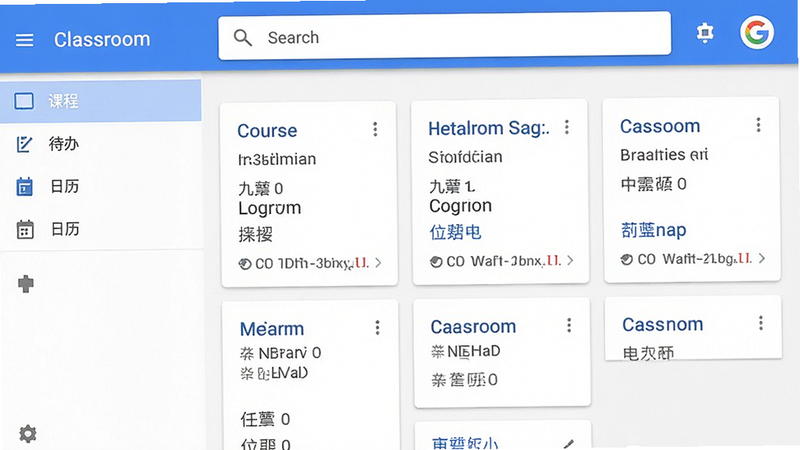Expand chevron at bottom of Cassoom card

(x=762, y=258)
